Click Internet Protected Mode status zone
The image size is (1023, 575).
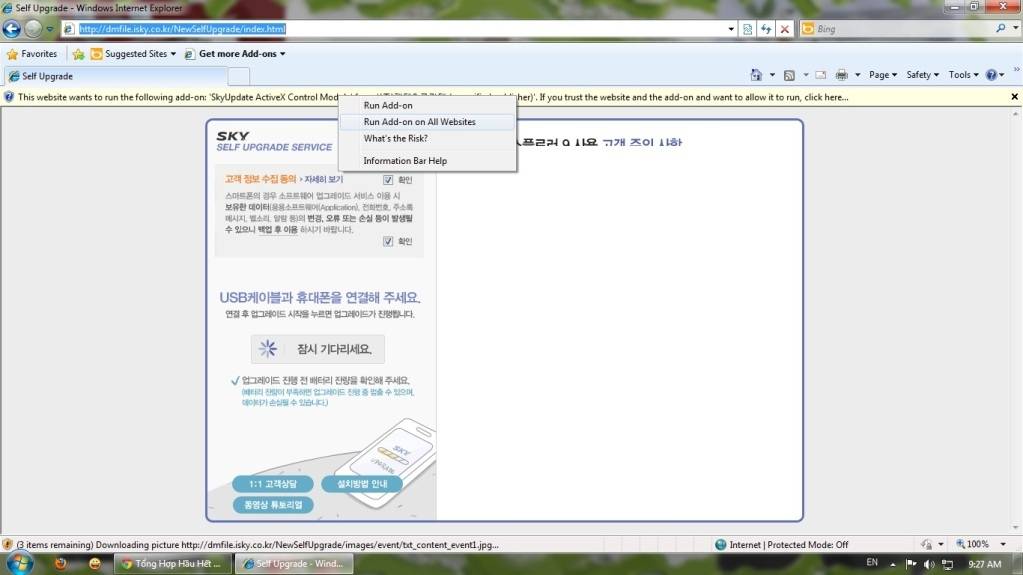click(x=782, y=544)
